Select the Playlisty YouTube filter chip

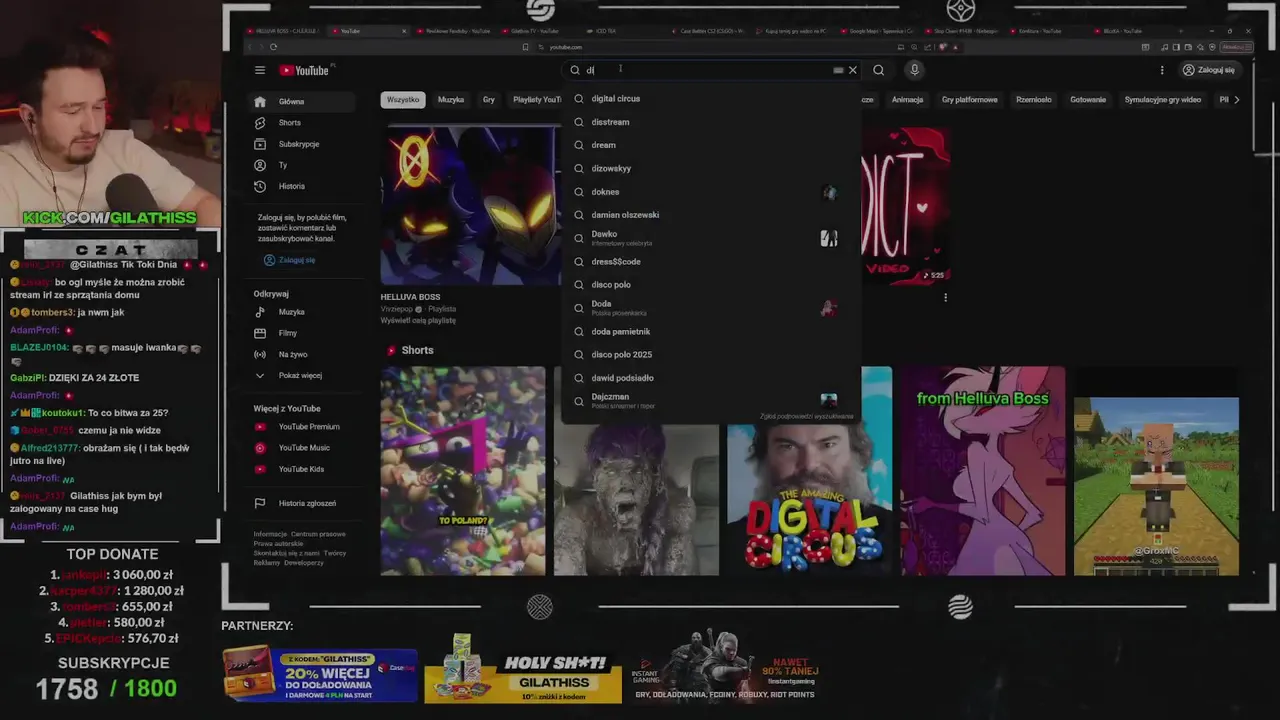click(x=535, y=100)
